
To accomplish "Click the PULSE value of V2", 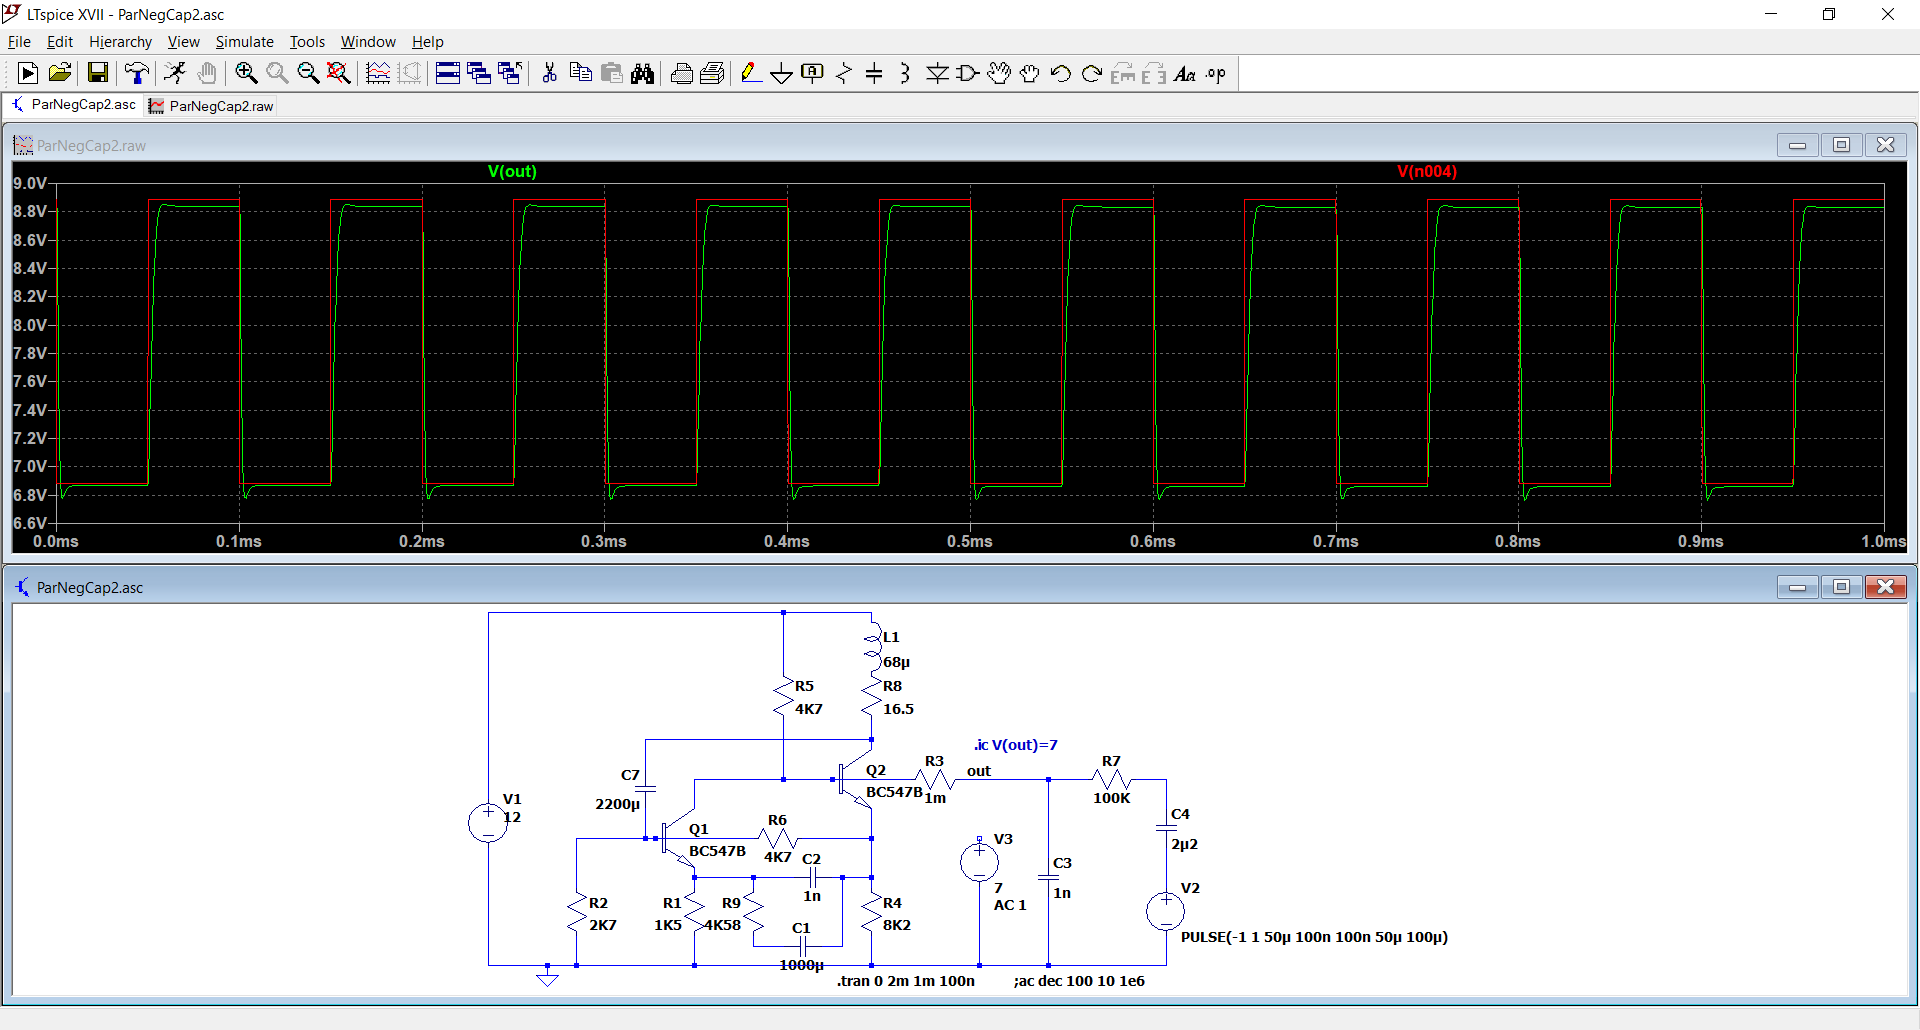I will coord(1314,937).
